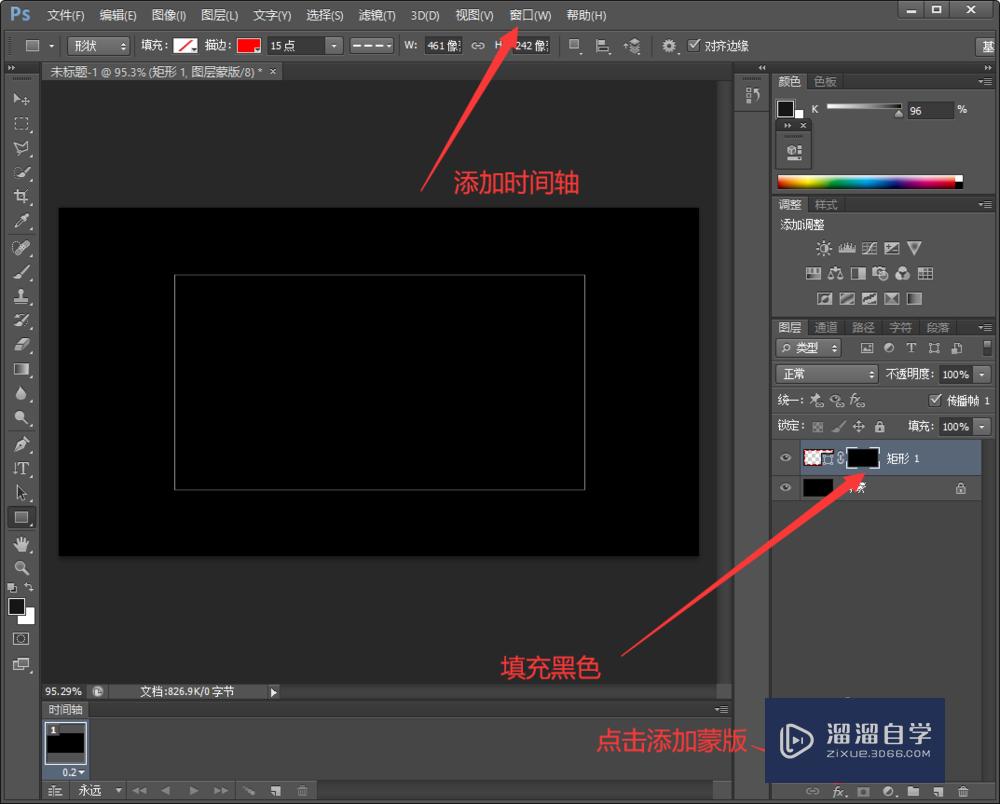Create new group folder button

pos(914,791)
